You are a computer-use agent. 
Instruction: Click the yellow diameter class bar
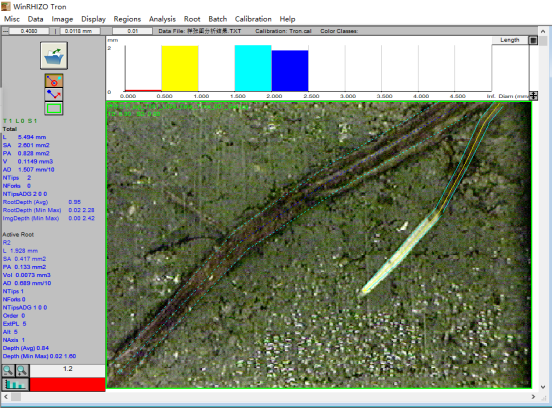click(180, 68)
